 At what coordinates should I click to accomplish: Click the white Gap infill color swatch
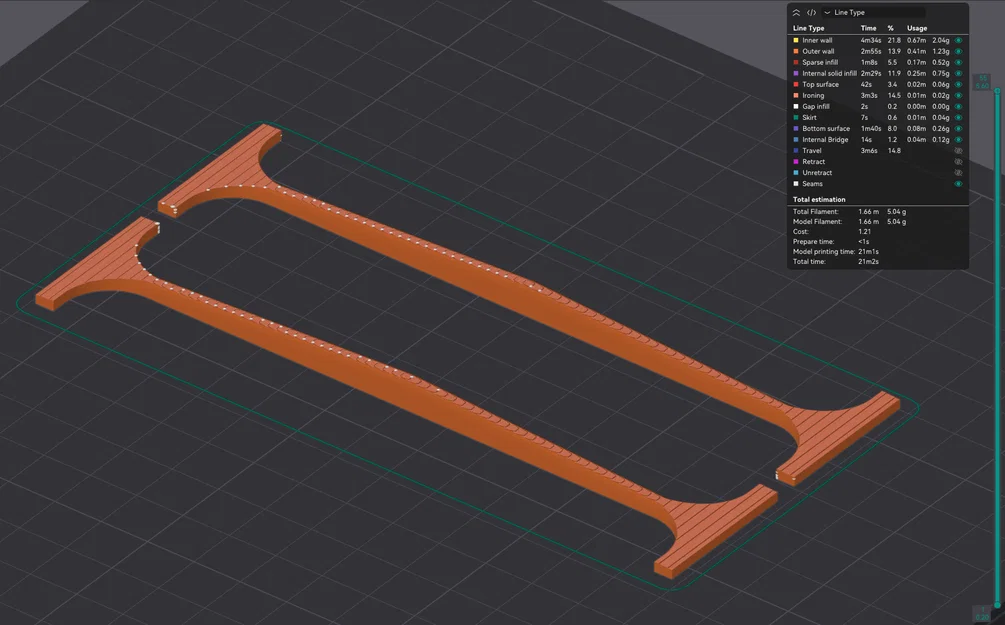coord(796,106)
